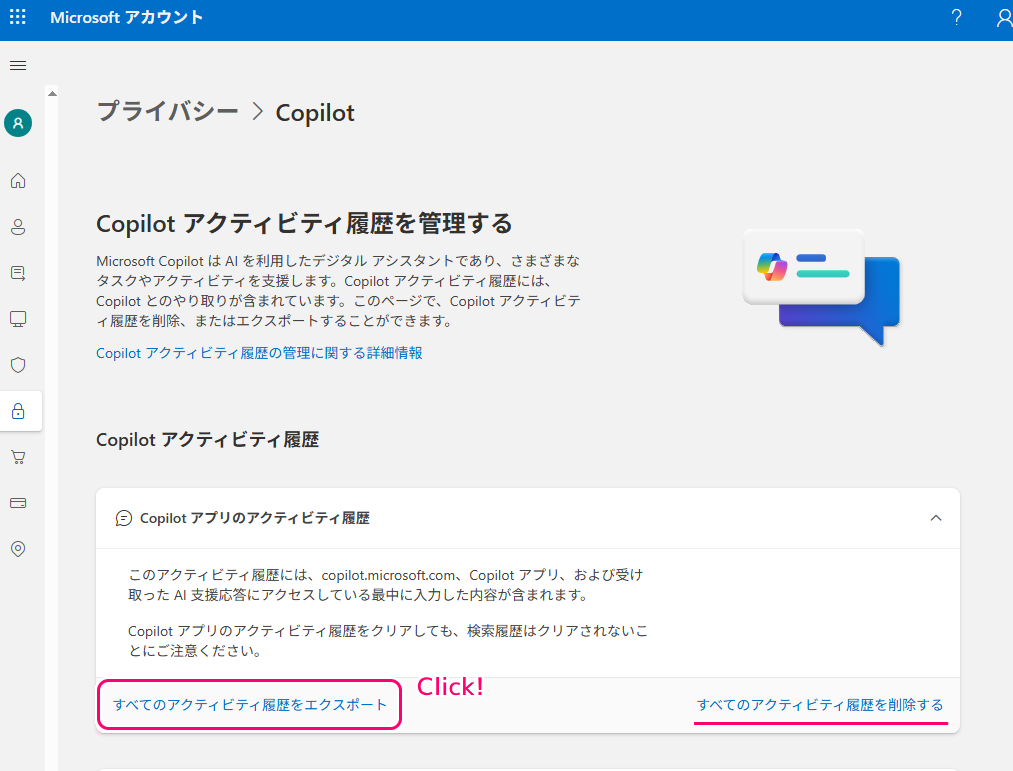Click the Microsoft アカウント header title
The width and height of the screenshot is (1013, 771).
point(127,17)
